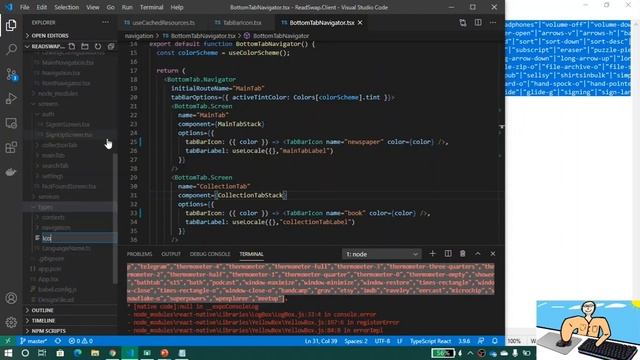Open the Windows Start menu
The height and width of the screenshot is (360, 640).
[x=8, y=353]
